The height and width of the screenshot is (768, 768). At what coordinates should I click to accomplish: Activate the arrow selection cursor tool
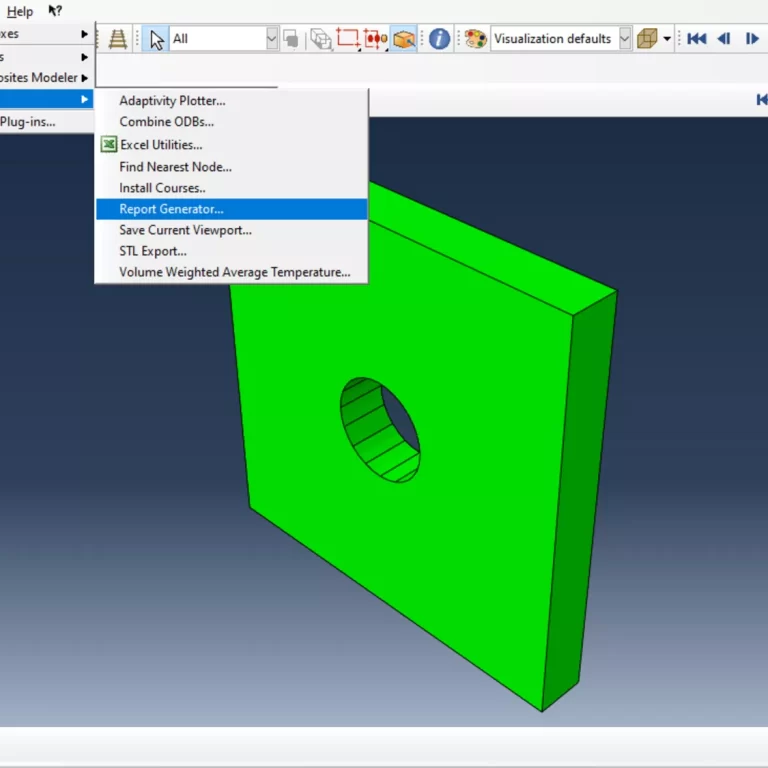point(156,39)
